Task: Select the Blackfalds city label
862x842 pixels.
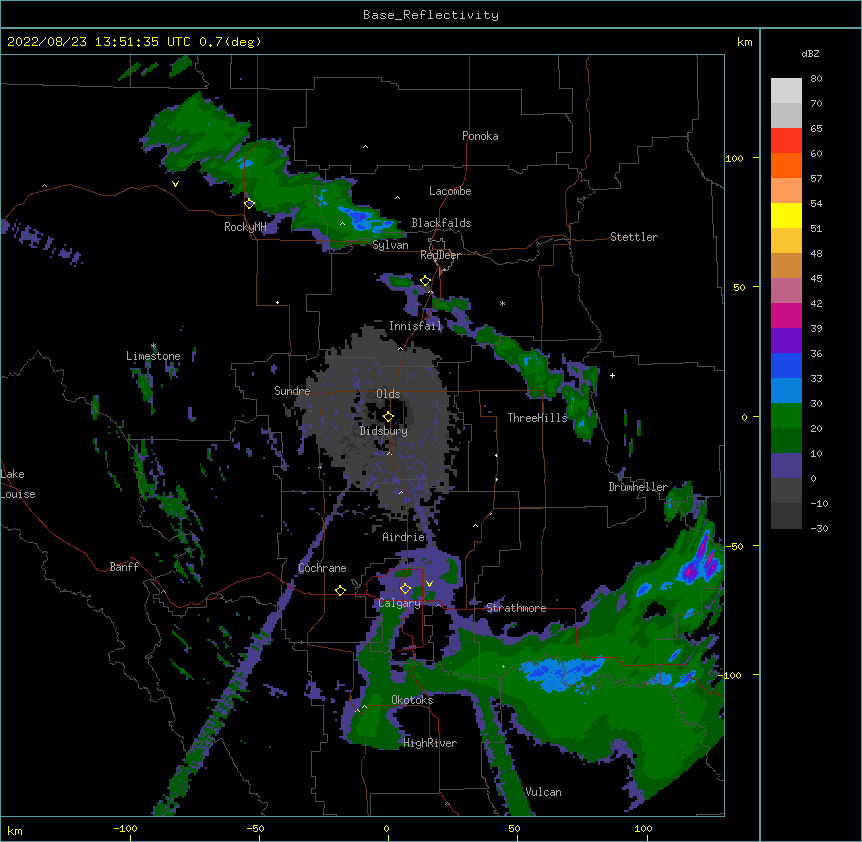Action: point(441,223)
